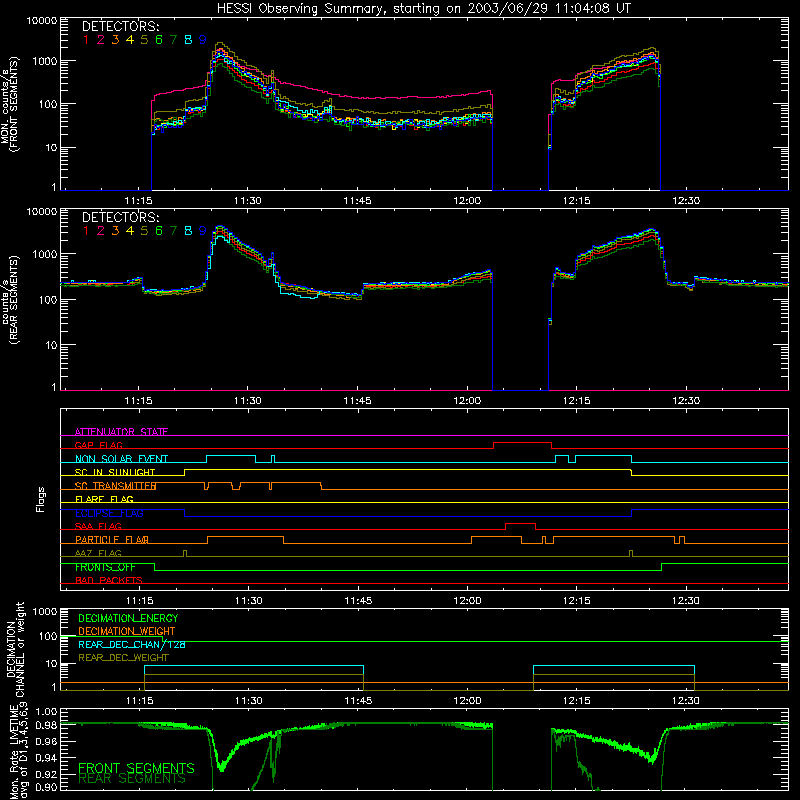The height and width of the screenshot is (800, 800).
Task: Click the 10000 tick on front segments axis
Action: pos(42,20)
